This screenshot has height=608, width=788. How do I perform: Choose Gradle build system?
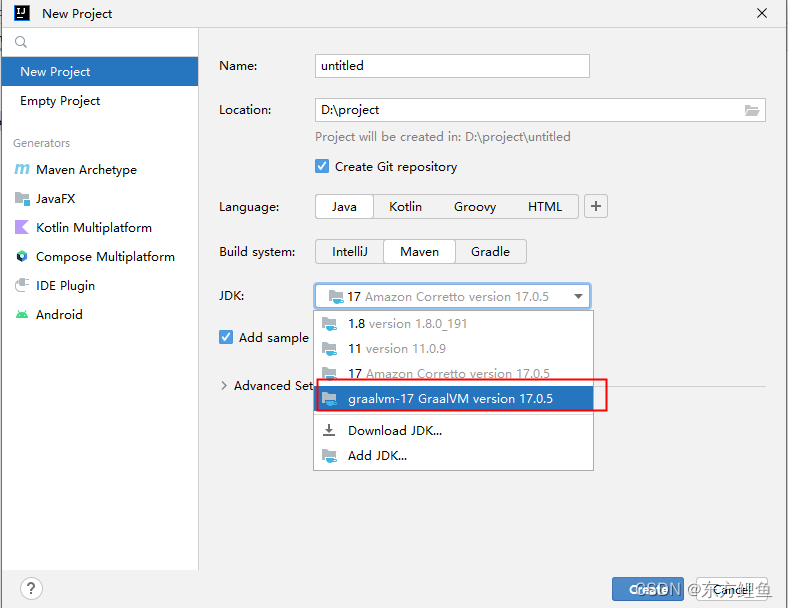[x=490, y=251]
